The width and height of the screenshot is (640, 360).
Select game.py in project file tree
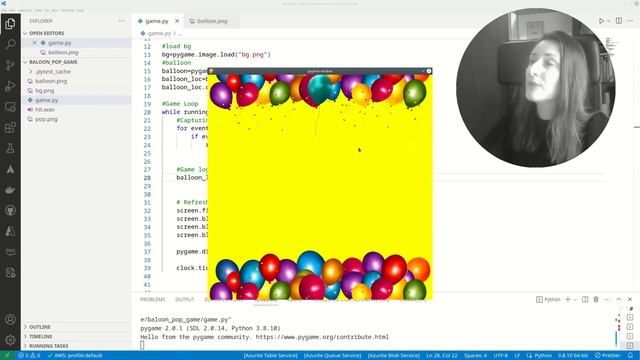pos(47,100)
